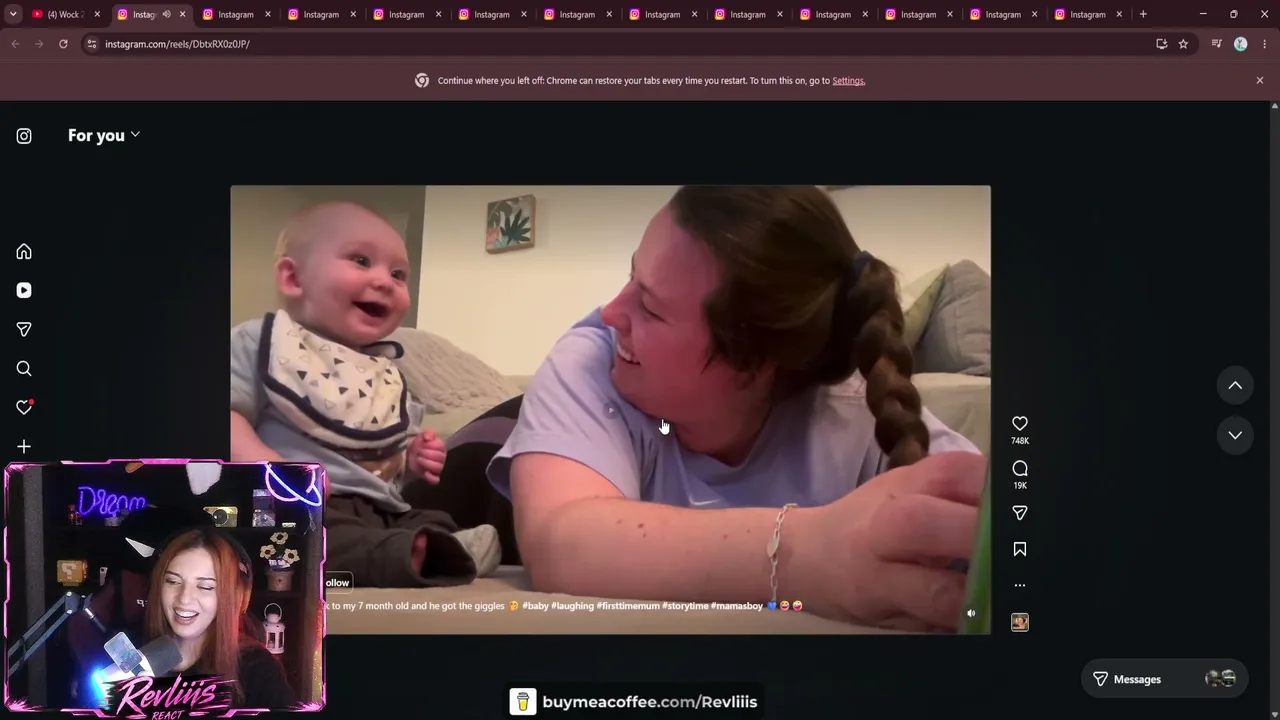This screenshot has width=1280, height=720.
Task: Open the #laughing hashtag
Action: tap(572, 606)
